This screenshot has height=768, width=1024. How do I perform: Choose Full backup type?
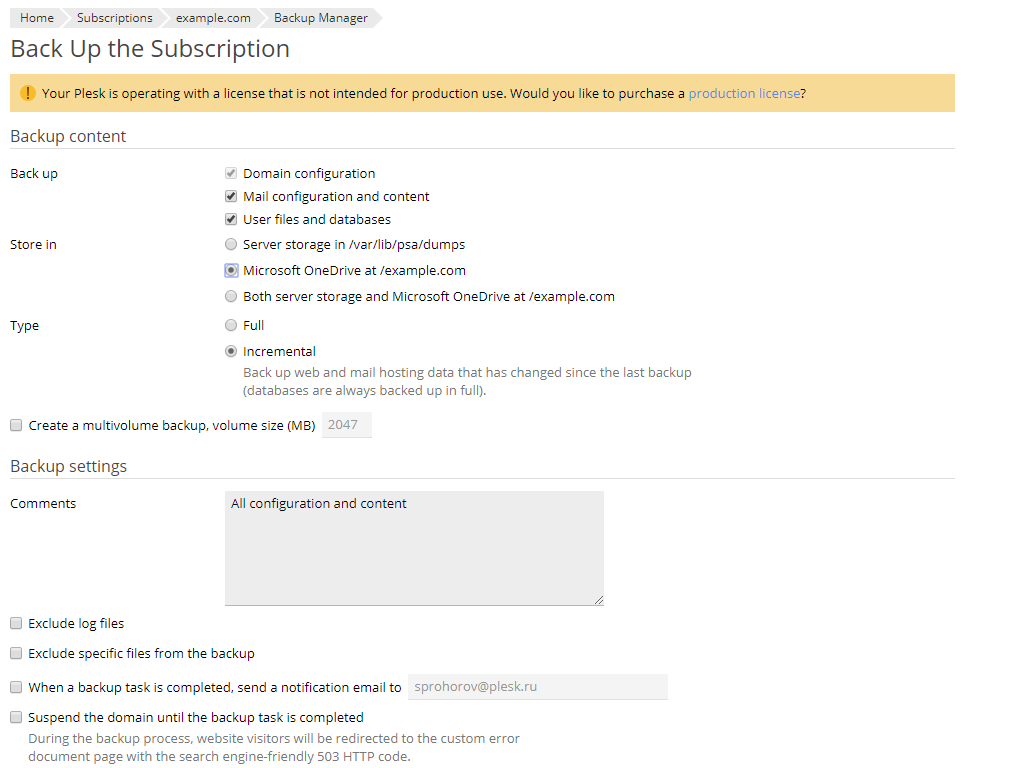(231, 326)
